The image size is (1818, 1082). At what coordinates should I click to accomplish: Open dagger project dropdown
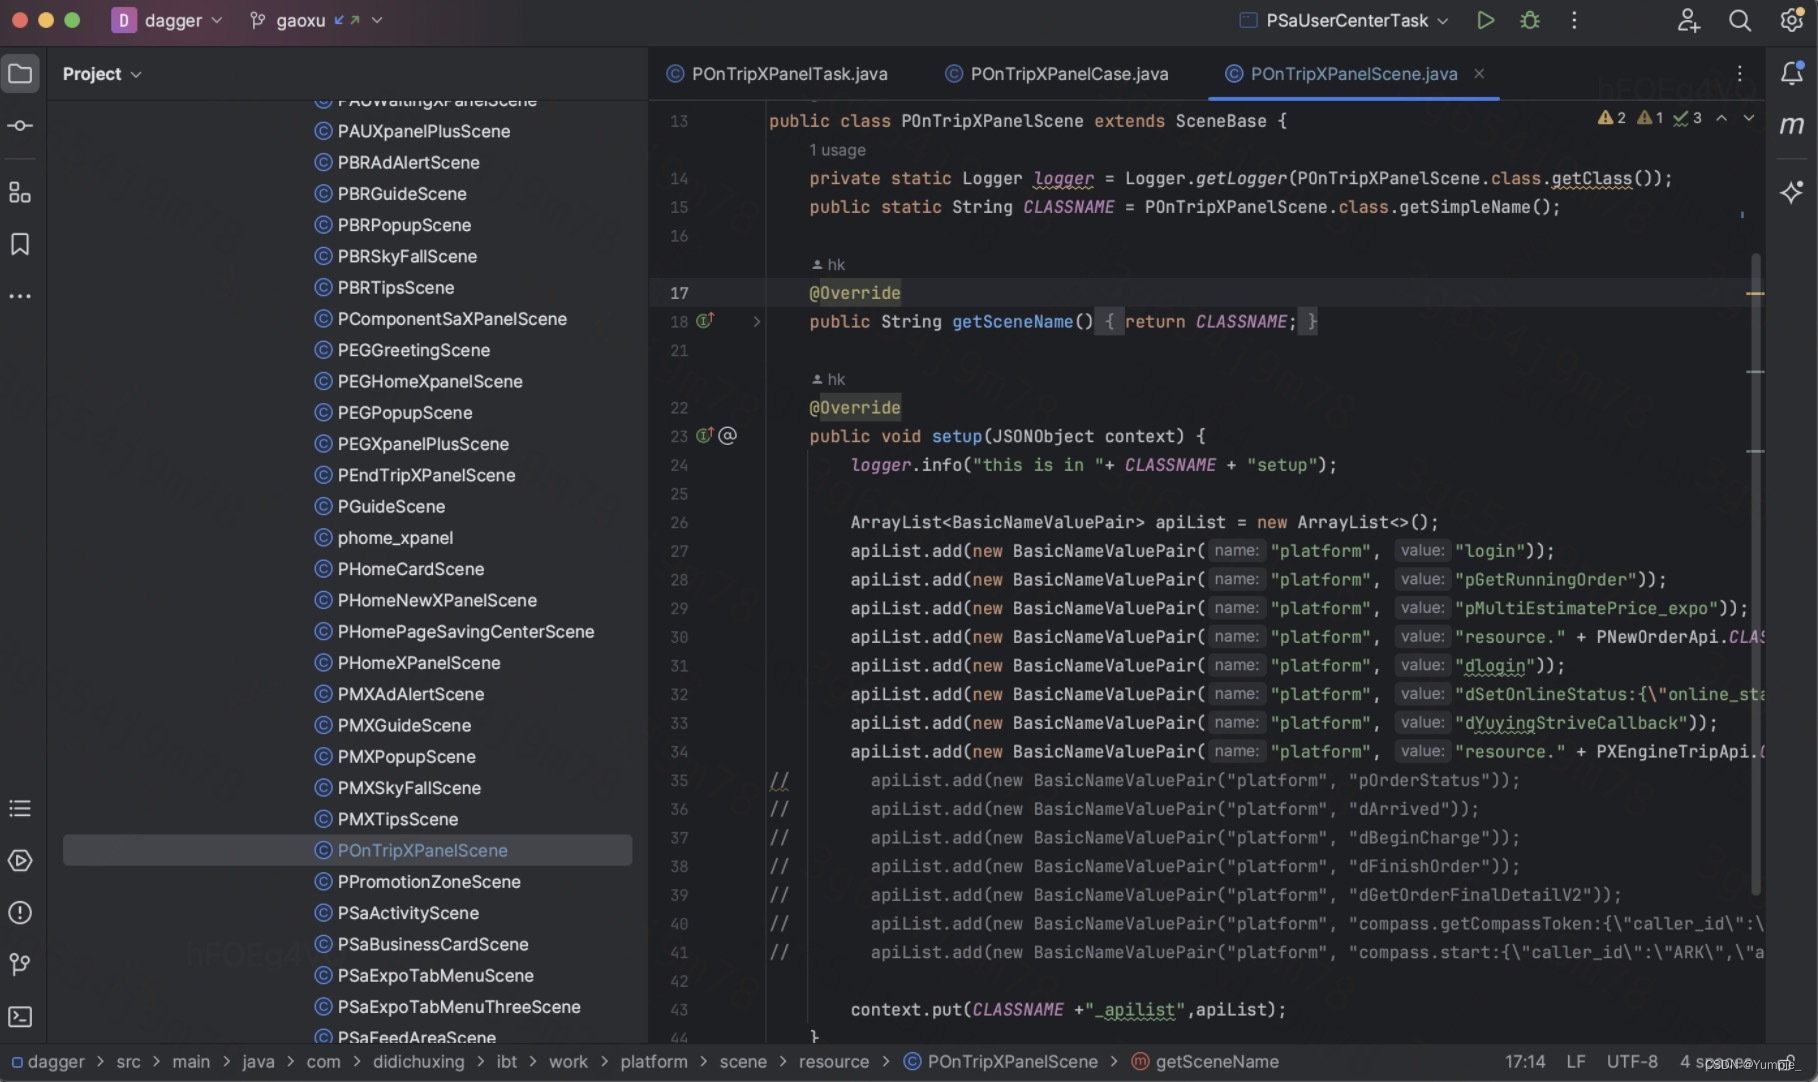(167, 20)
